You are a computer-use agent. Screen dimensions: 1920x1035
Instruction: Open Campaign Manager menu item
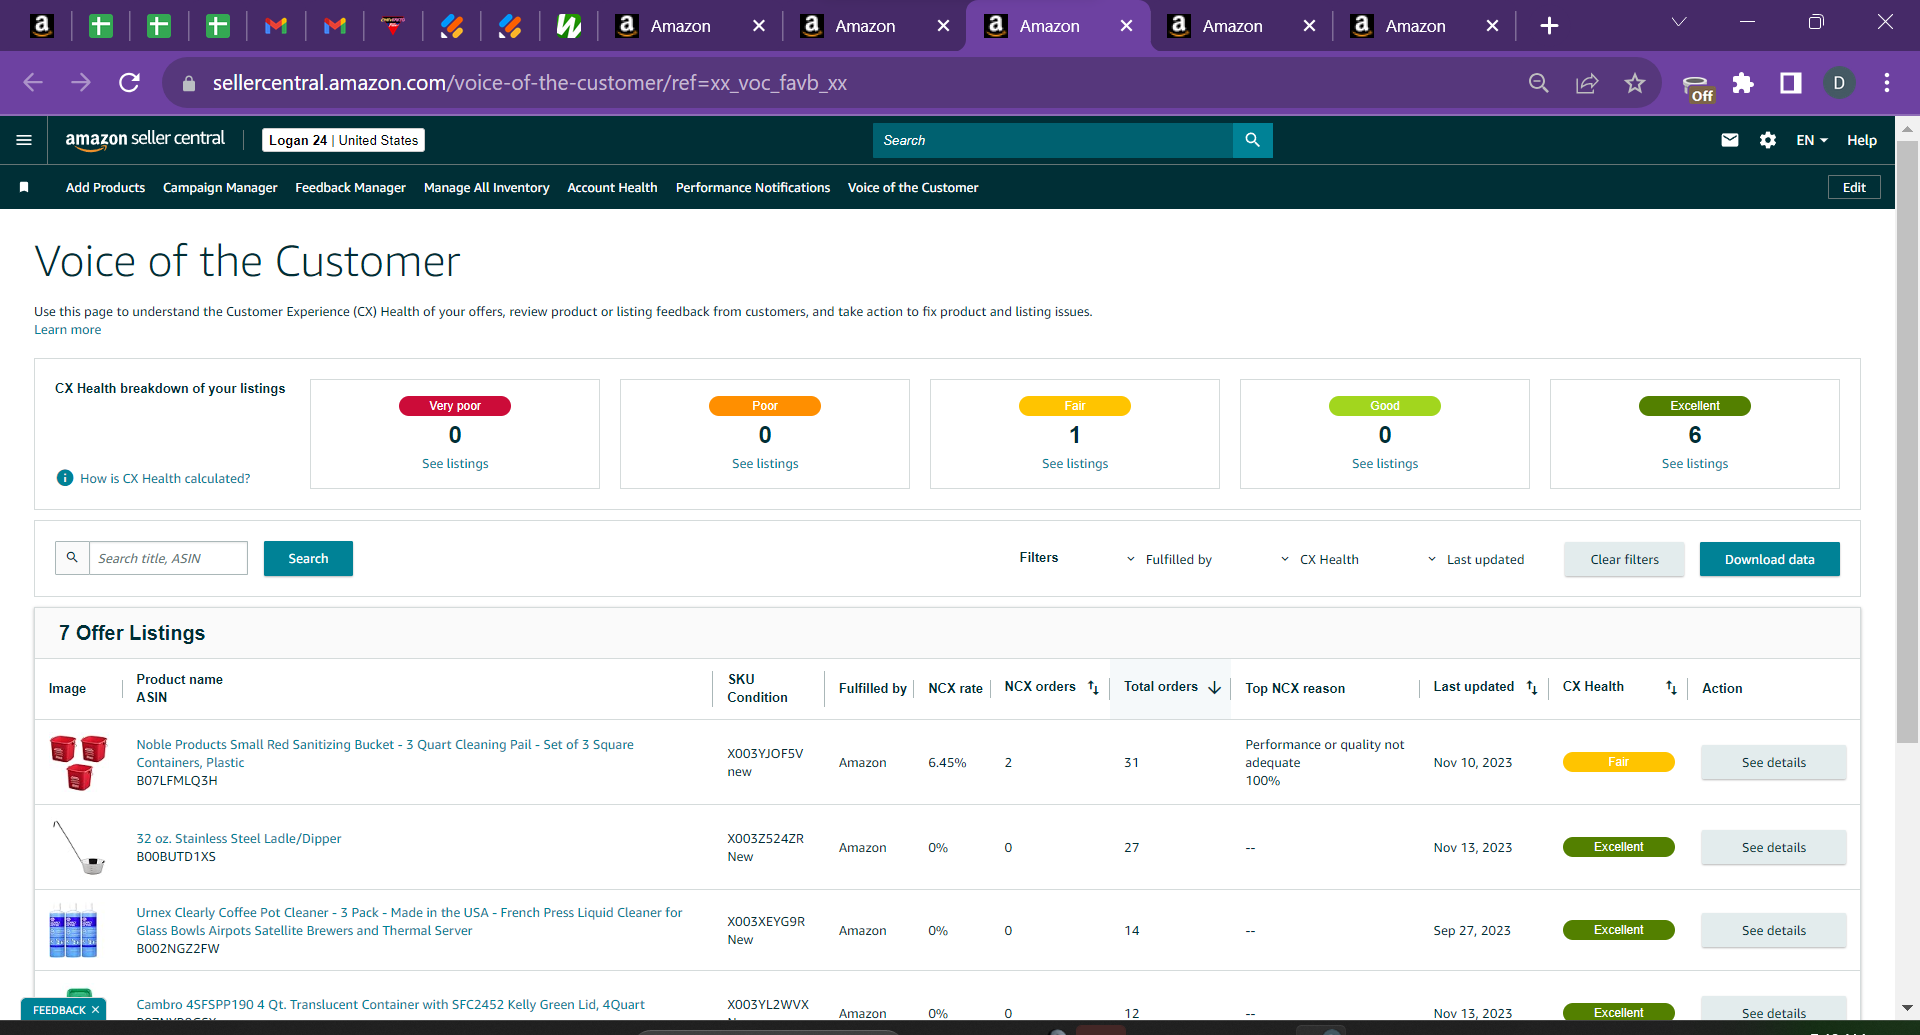220,187
